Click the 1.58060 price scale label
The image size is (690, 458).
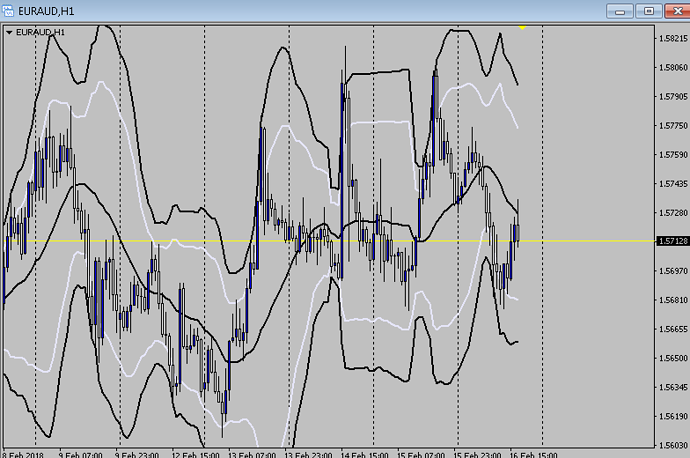pyautogui.click(x=673, y=67)
